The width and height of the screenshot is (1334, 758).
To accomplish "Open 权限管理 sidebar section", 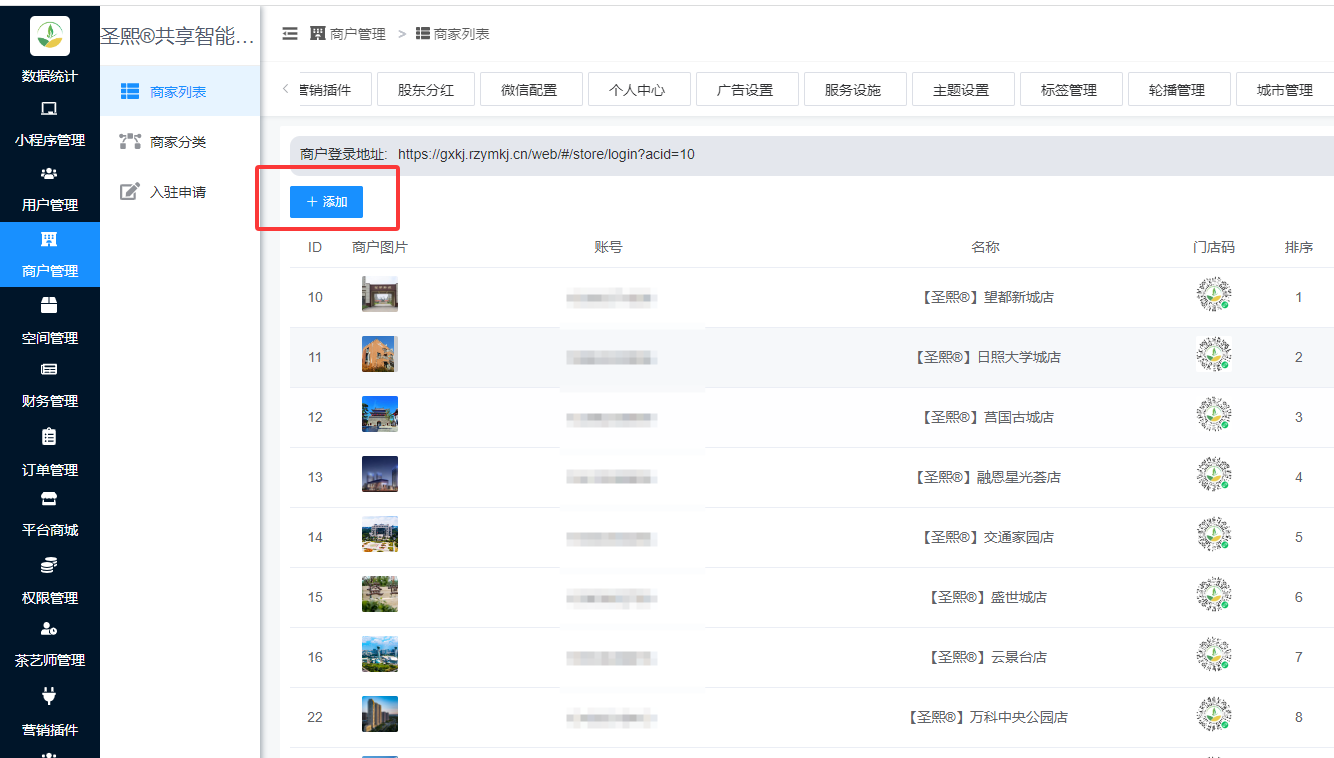I will (x=50, y=582).
